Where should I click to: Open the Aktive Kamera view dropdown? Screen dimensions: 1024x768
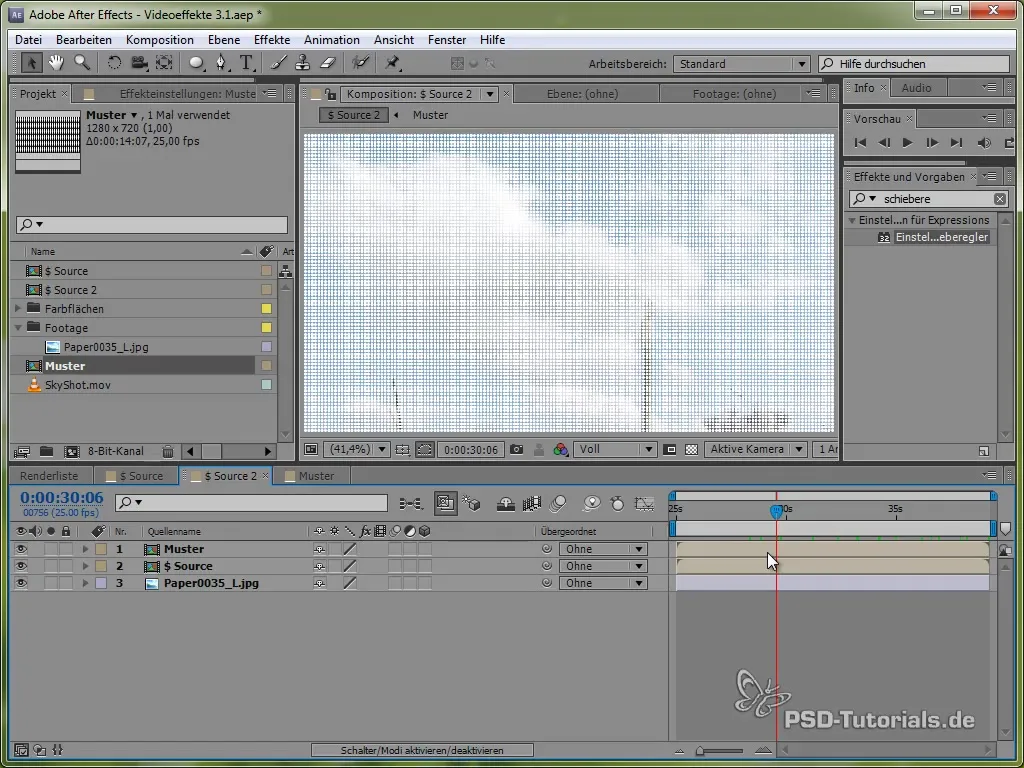click(756, 449)
